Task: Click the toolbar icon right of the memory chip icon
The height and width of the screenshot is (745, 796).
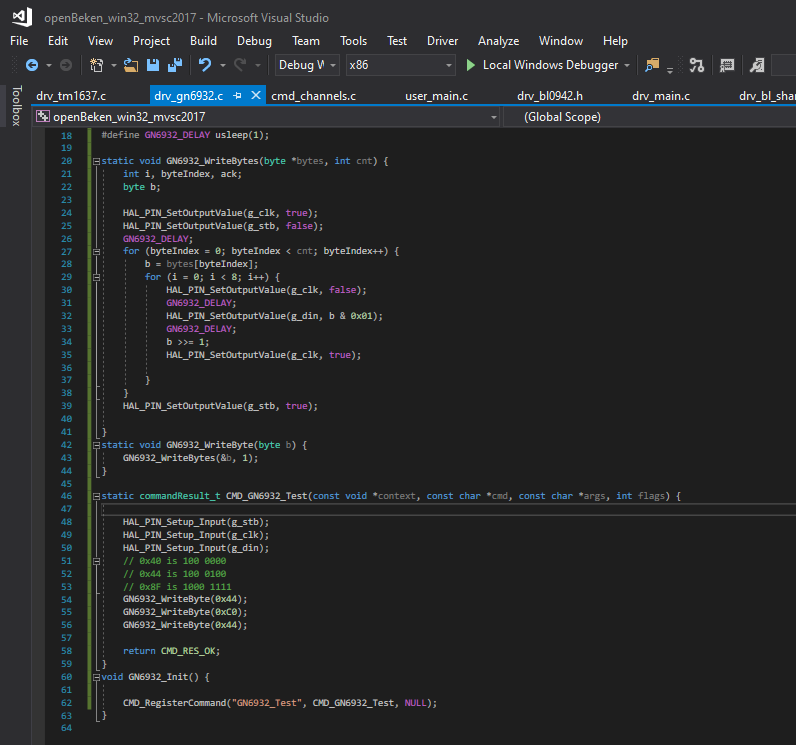Action: (x=757, y=65)
